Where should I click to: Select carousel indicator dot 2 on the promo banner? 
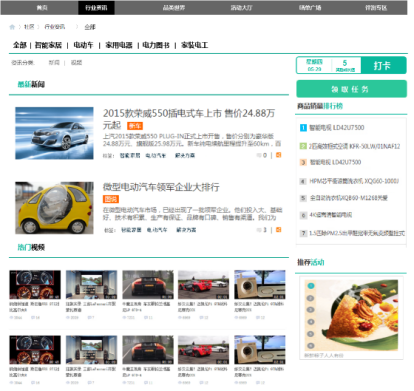pyautogui.click(x=311, y=298)
